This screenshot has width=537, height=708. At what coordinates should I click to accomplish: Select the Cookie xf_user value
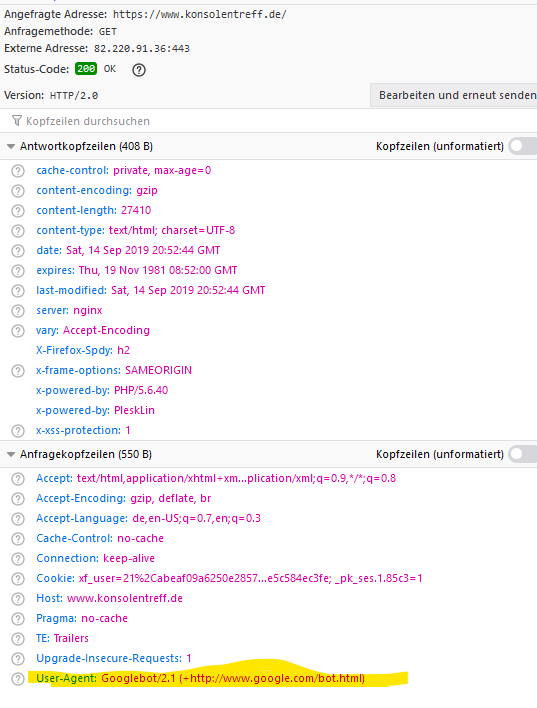(251, 578)
